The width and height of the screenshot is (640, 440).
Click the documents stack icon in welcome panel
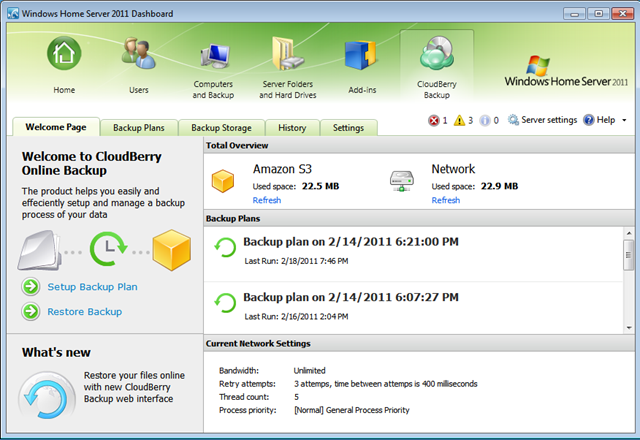[40, 250]
